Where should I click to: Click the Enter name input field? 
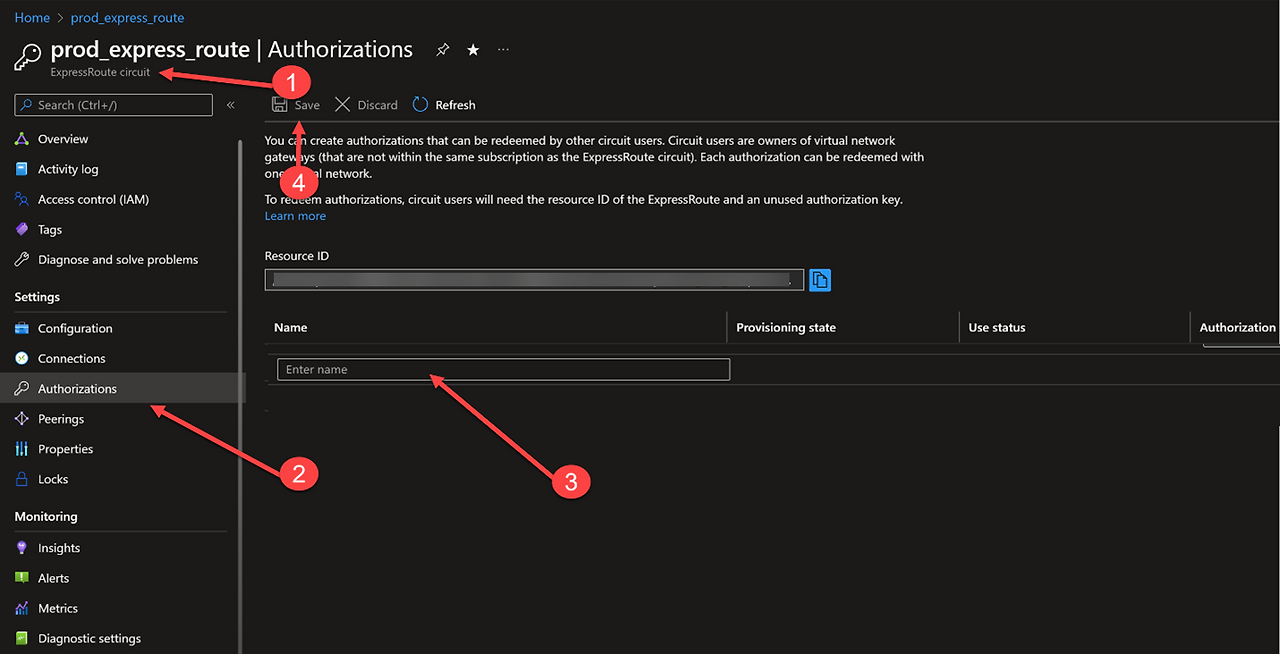pos(503,369)
